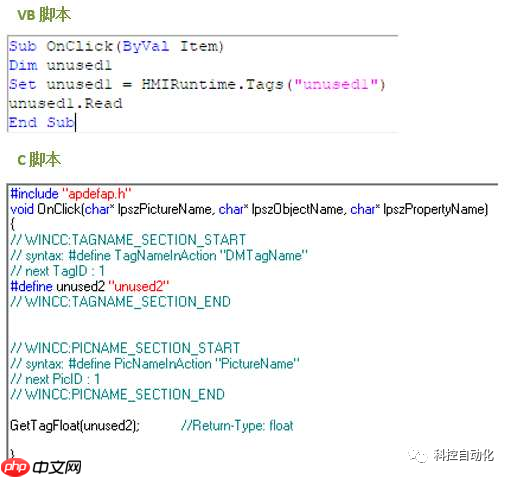Click the WeChat watermark icon
Viewport: 509px width, 477px height.
[418, 455]
